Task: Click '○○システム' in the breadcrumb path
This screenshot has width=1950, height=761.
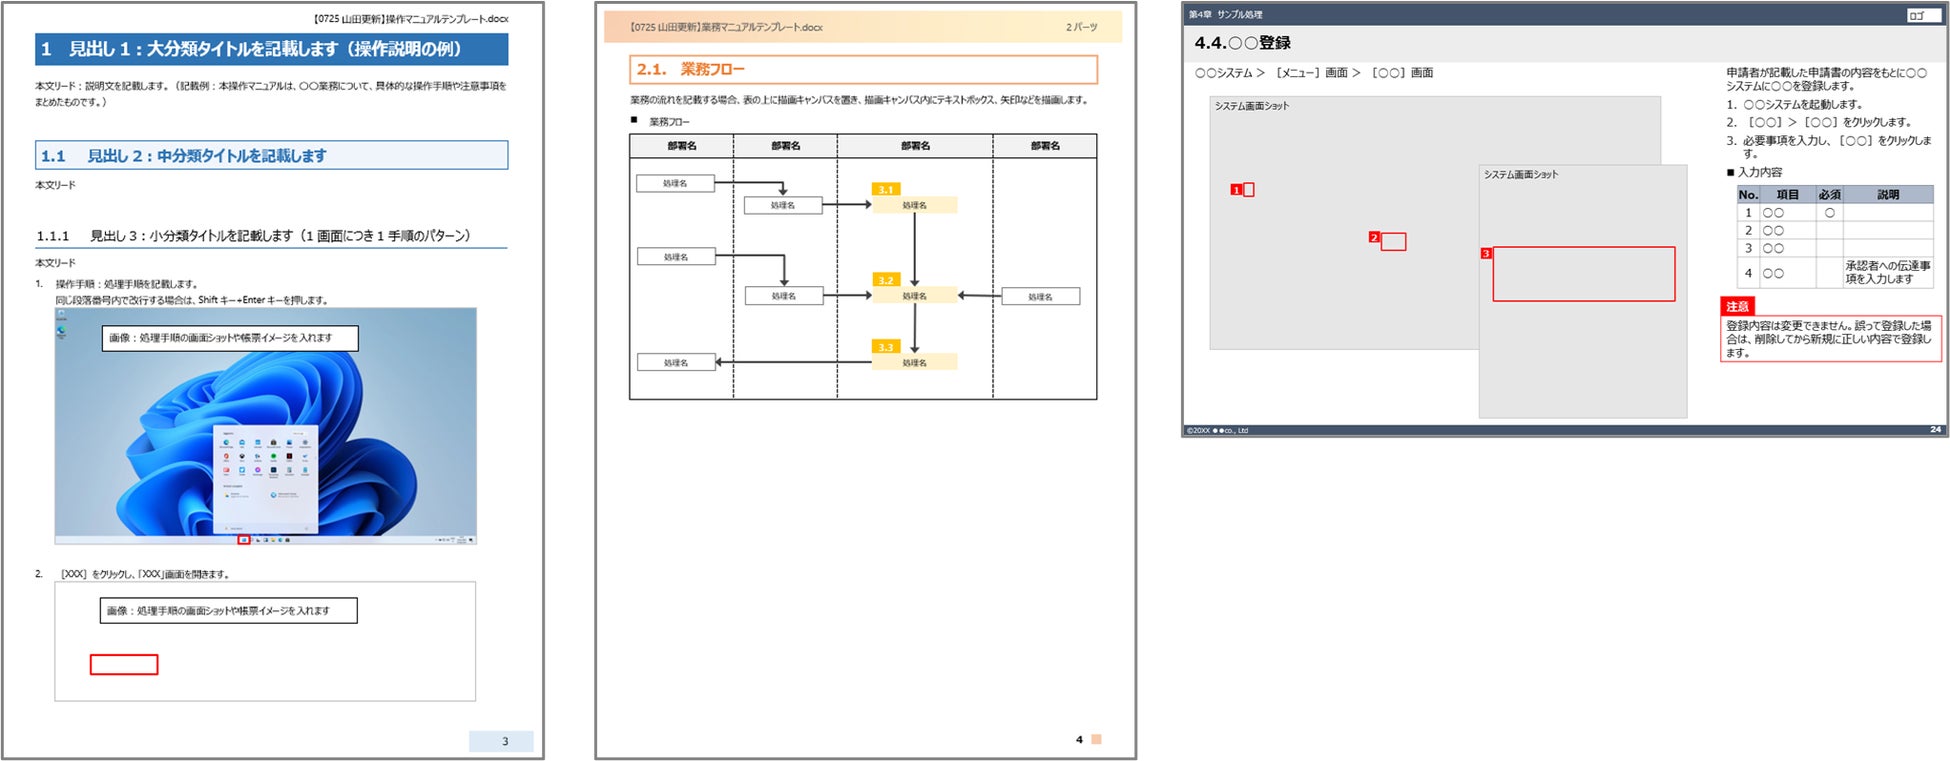Action: coord(1224,73)
